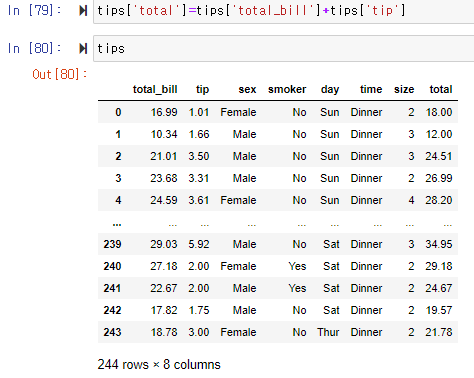Click row index label 4
The image size is (474, 378).
(x=118, y=200)
